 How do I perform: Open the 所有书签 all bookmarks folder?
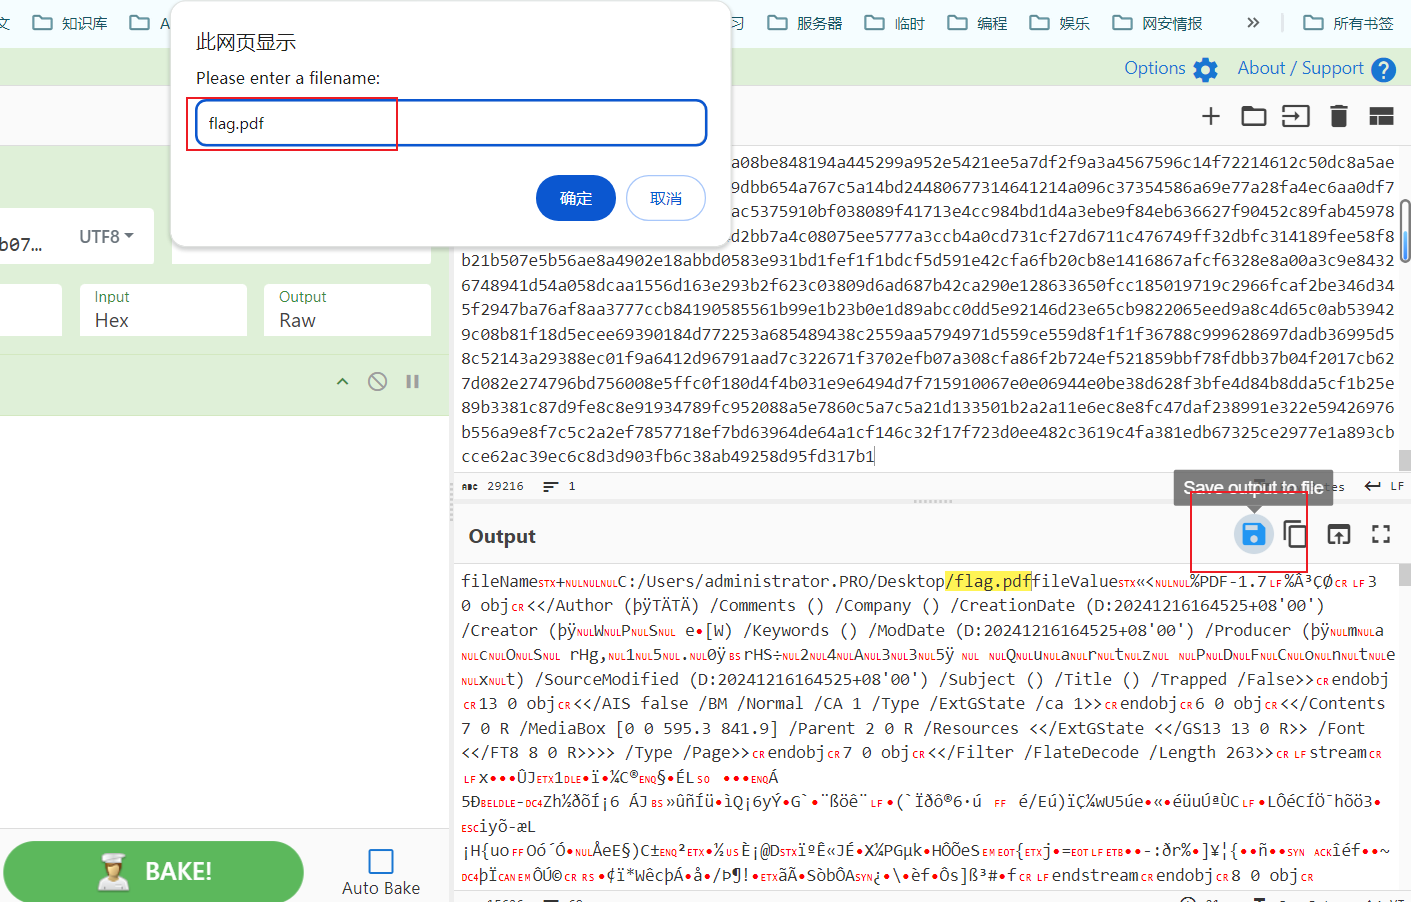pos(1349,22)
